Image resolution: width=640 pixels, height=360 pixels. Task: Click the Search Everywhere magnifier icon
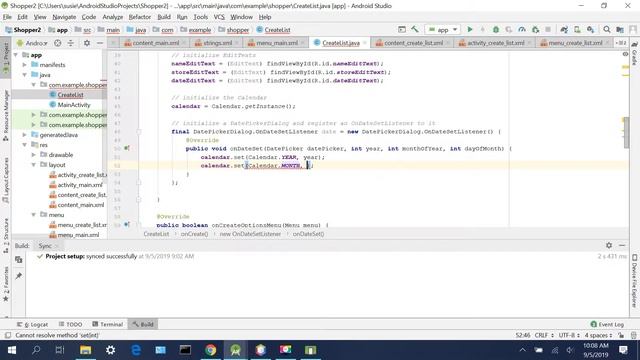point(607,29)
